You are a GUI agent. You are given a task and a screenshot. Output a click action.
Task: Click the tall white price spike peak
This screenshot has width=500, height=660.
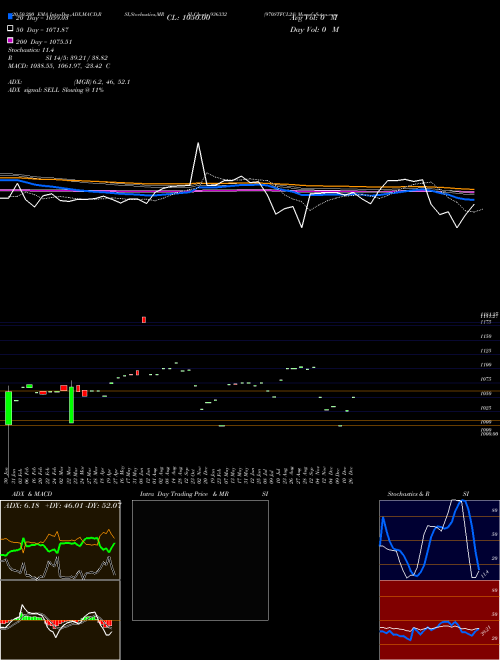click(x=198, y=144)
